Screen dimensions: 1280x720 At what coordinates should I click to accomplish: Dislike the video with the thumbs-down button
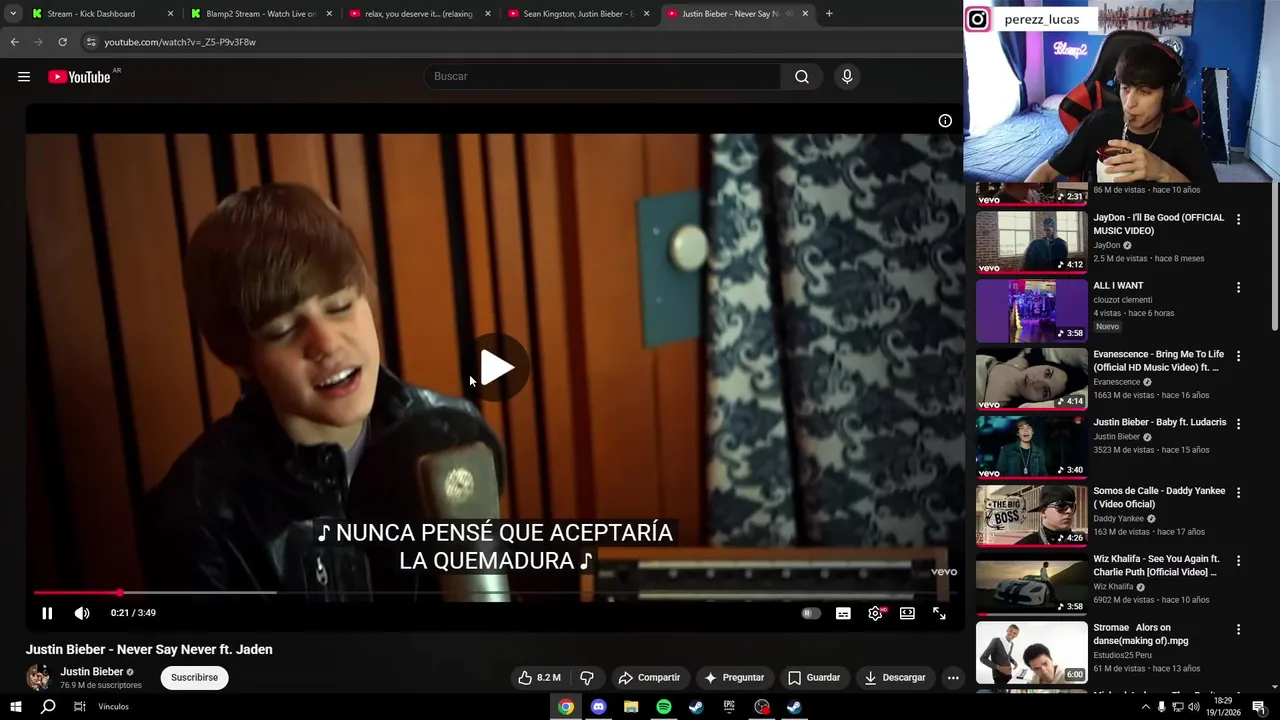tap(587, 677)
